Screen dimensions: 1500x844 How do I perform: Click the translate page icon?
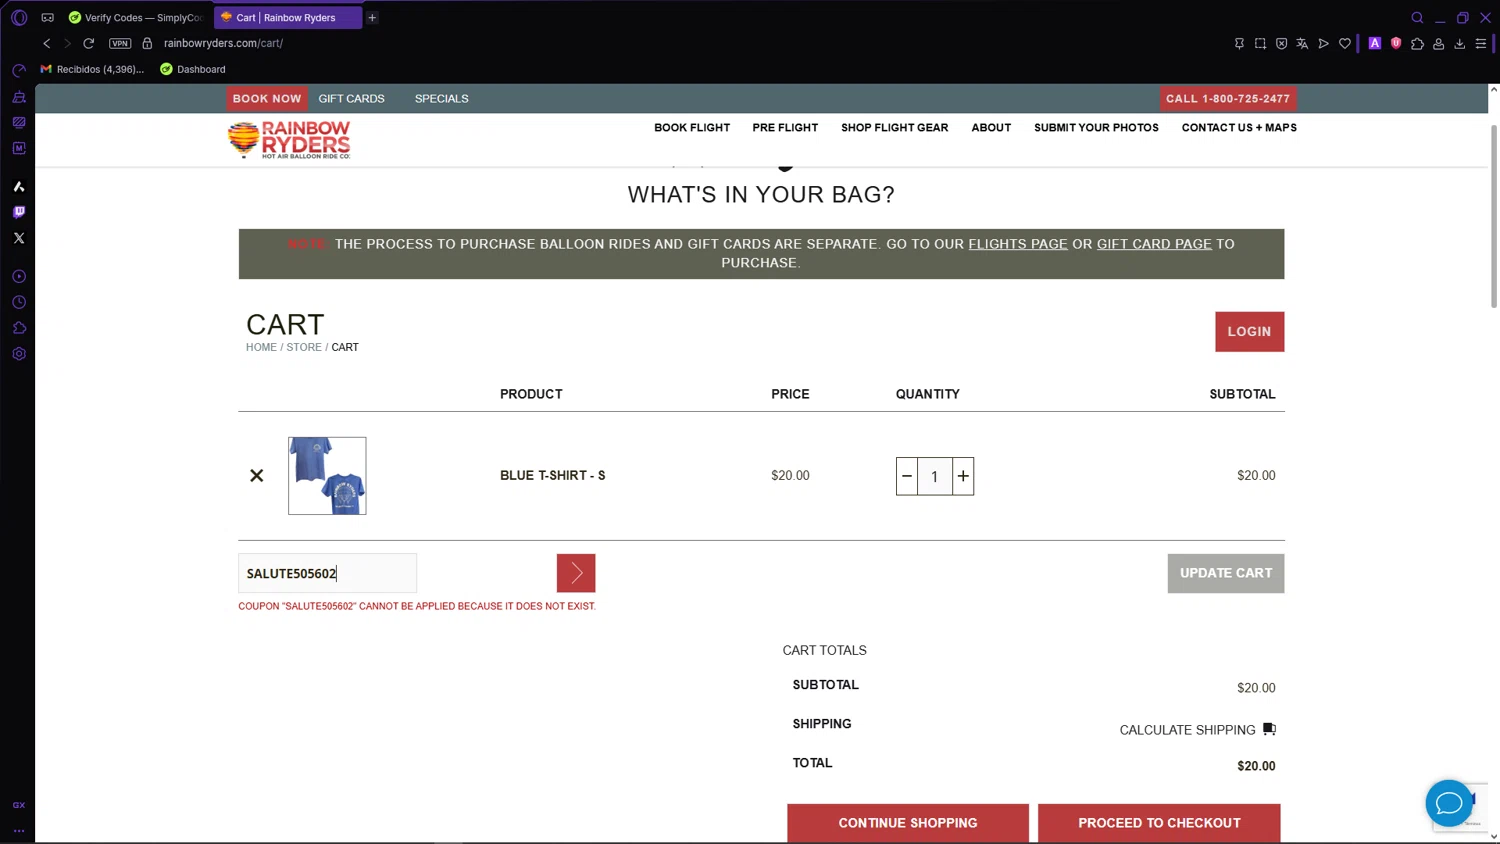[x=1302, y=44]
